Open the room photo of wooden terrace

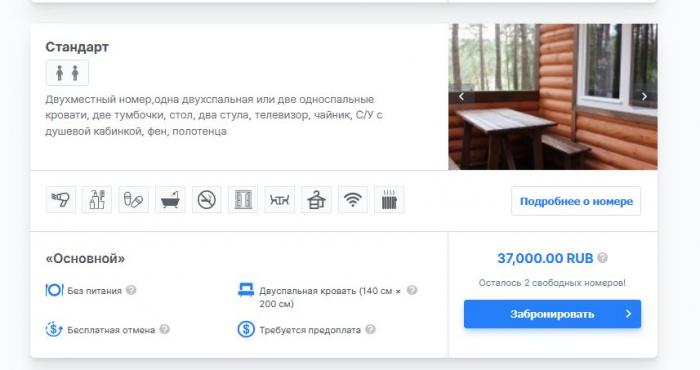tap(553, 97)
